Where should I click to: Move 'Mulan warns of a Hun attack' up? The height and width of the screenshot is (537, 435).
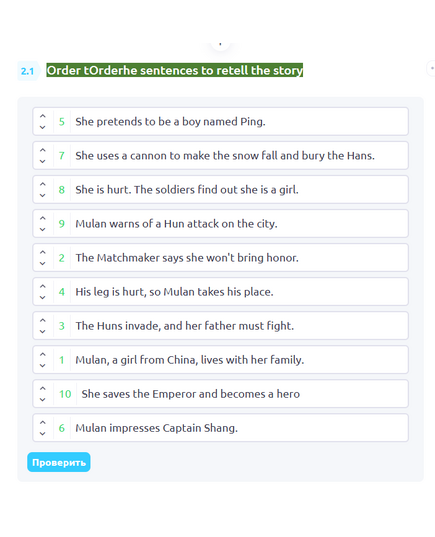(x=42, y=218)
